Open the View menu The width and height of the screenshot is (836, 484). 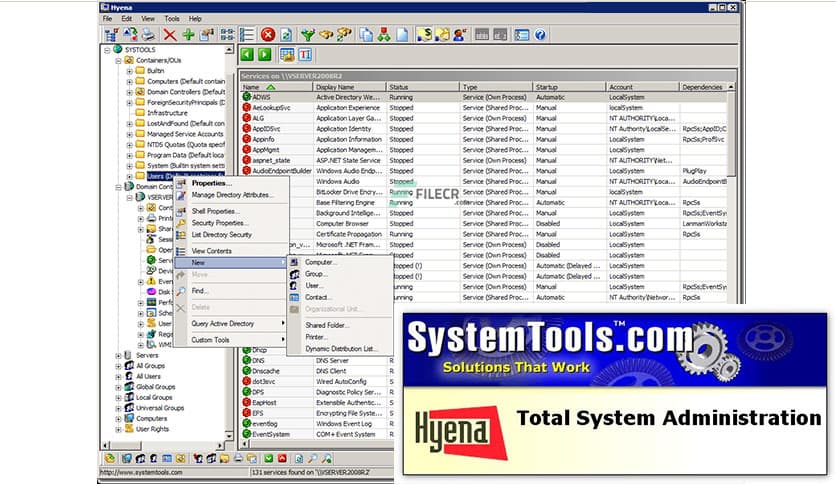148,19
